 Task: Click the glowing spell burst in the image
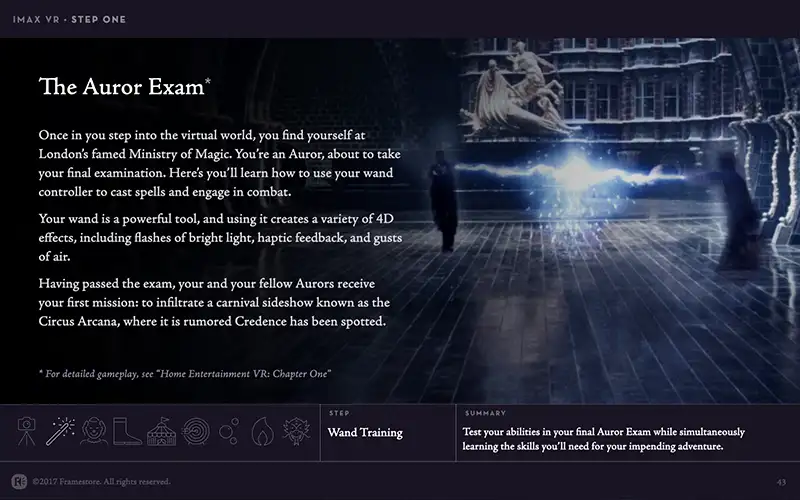[x=576, y=173]
